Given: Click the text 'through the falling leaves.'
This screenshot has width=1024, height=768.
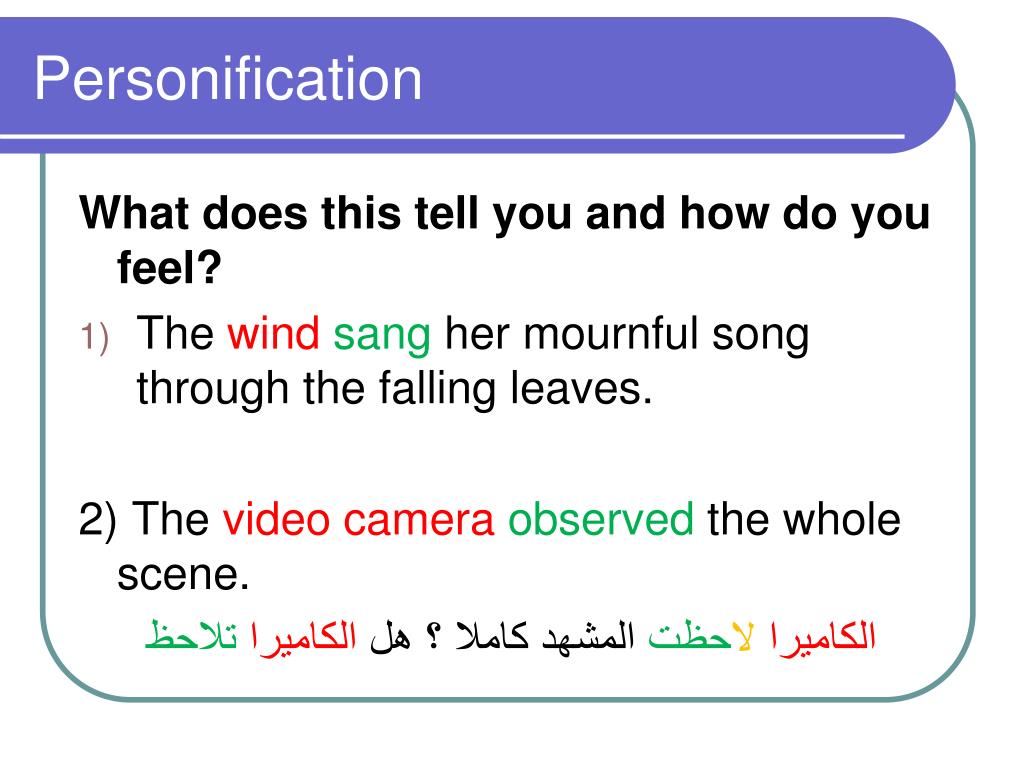Looking at the screenshot, I should (x=394, y=390).
